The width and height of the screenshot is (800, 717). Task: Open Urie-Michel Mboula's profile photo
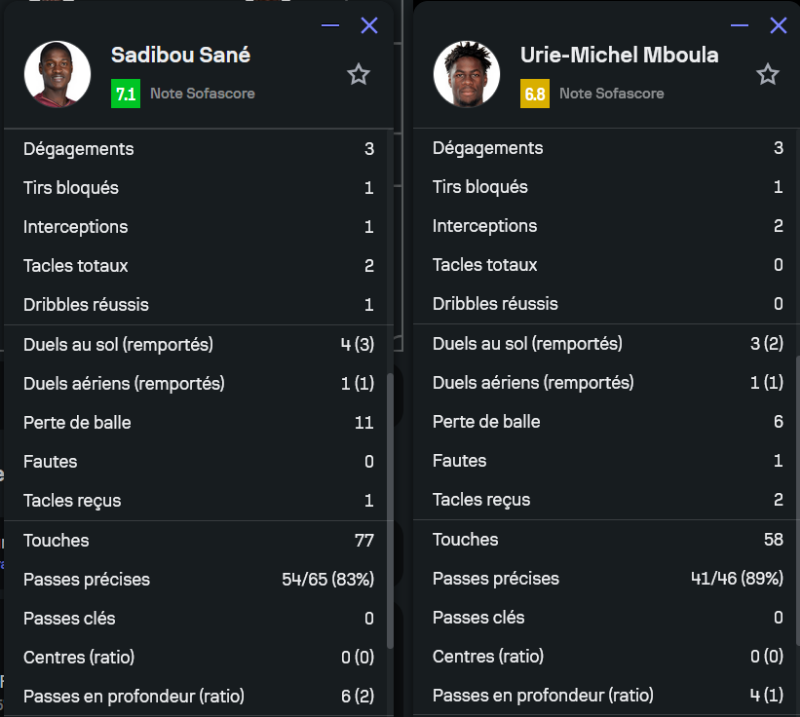(466, 74)
